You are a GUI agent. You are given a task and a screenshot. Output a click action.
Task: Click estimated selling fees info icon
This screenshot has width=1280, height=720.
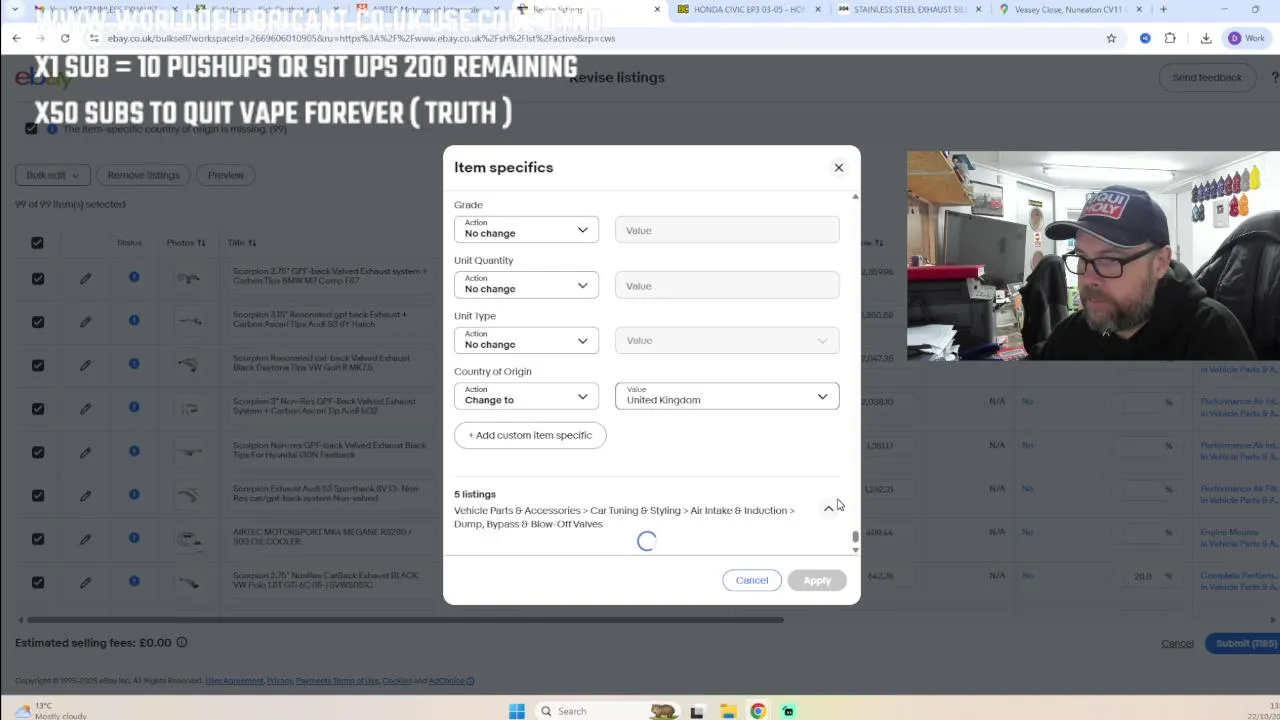coord(182,642)
